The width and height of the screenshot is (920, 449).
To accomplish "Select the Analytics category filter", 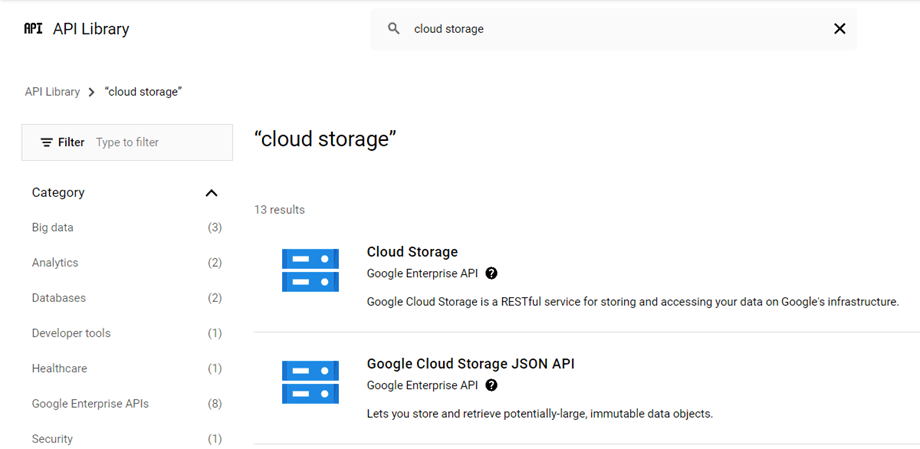I will [x=55, y=263].
